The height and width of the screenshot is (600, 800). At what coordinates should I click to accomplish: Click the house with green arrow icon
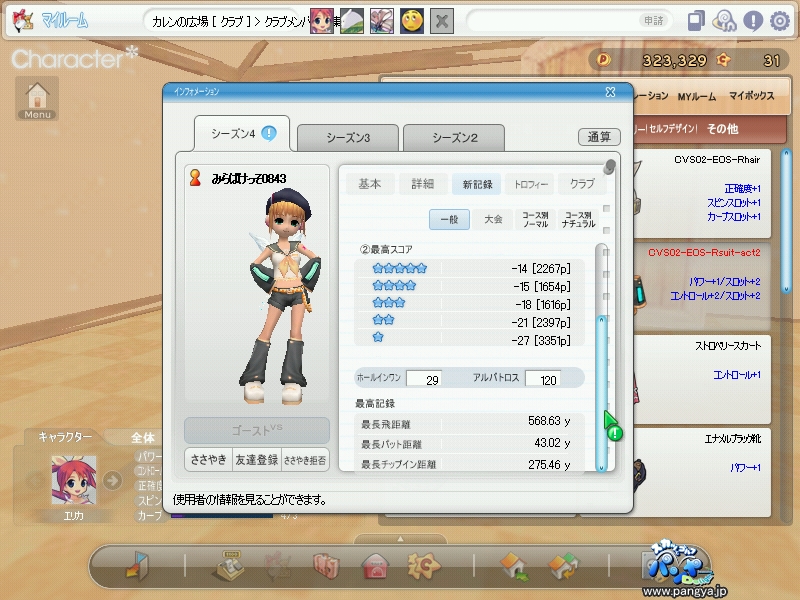click(x=514, y=566)
